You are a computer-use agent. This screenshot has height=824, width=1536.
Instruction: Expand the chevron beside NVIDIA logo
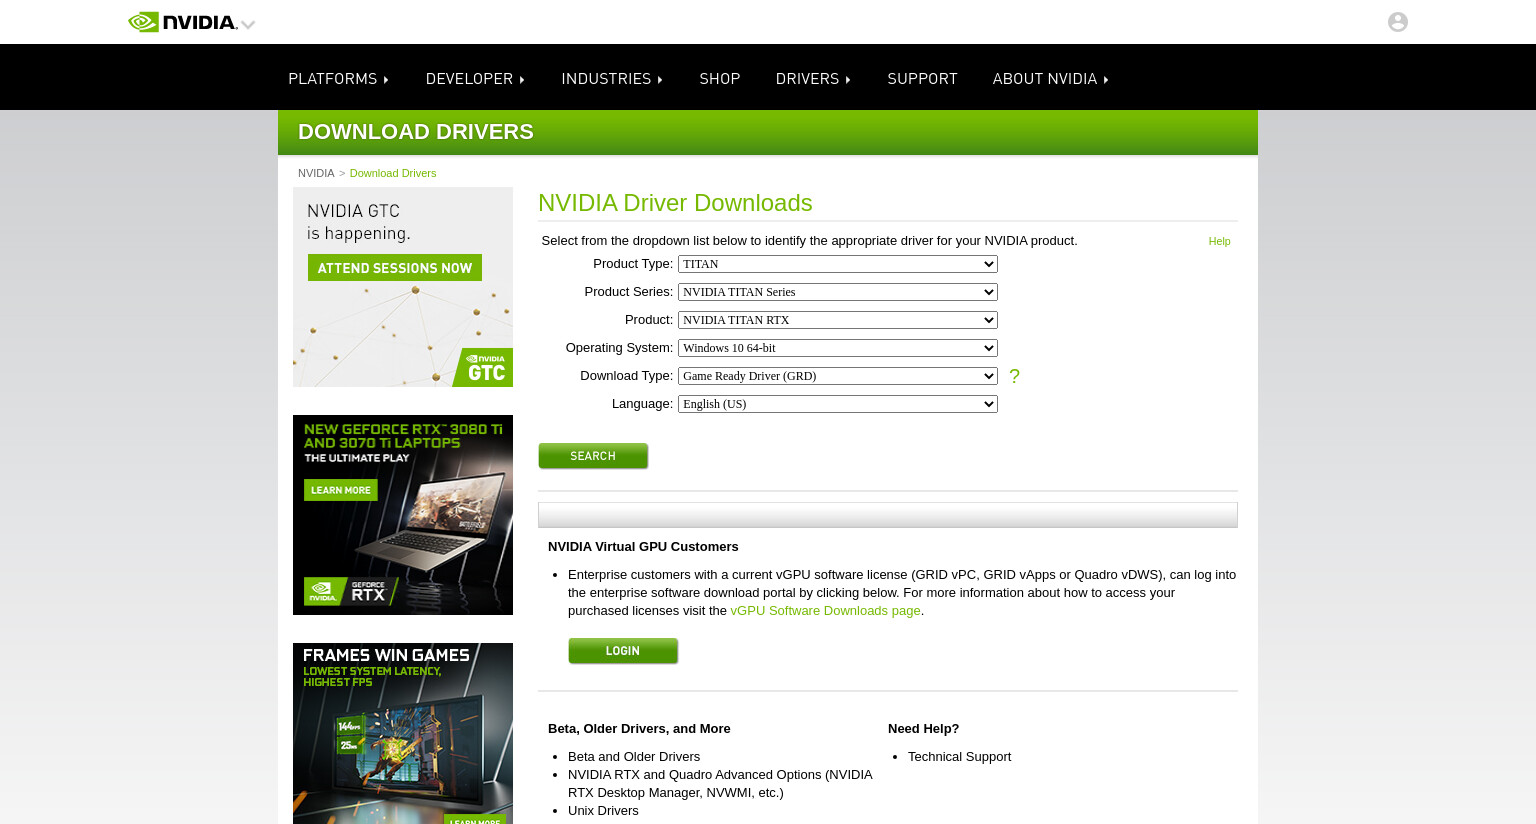(248, 24)
